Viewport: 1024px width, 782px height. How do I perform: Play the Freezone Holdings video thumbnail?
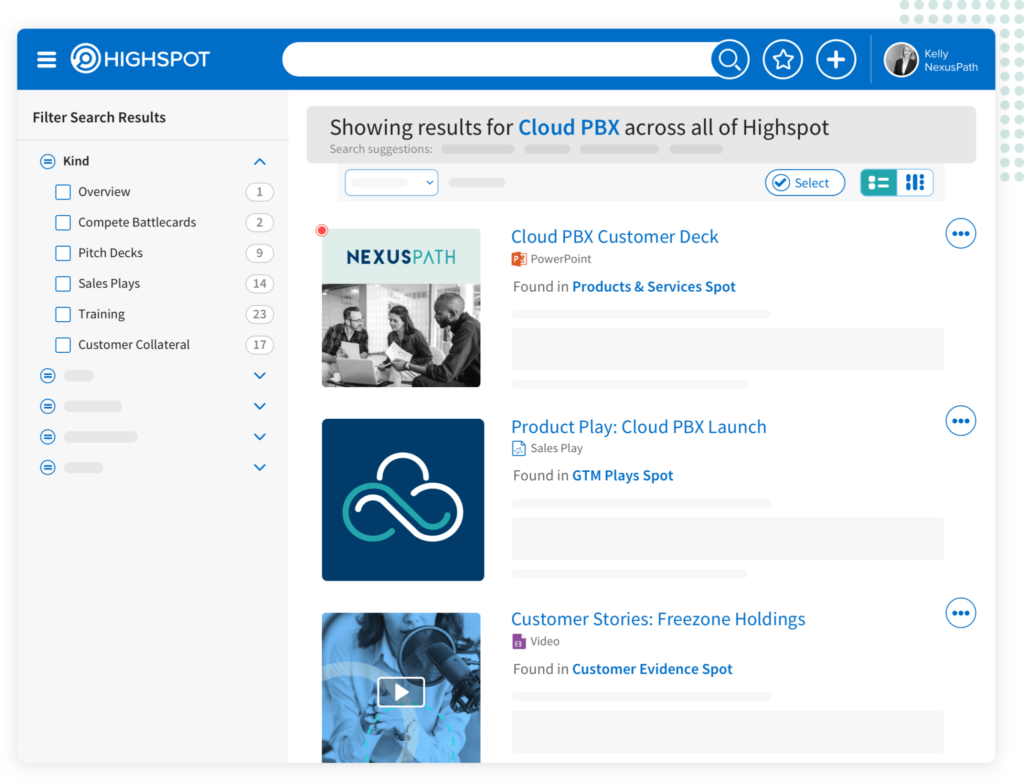click(x=401, y=691)
